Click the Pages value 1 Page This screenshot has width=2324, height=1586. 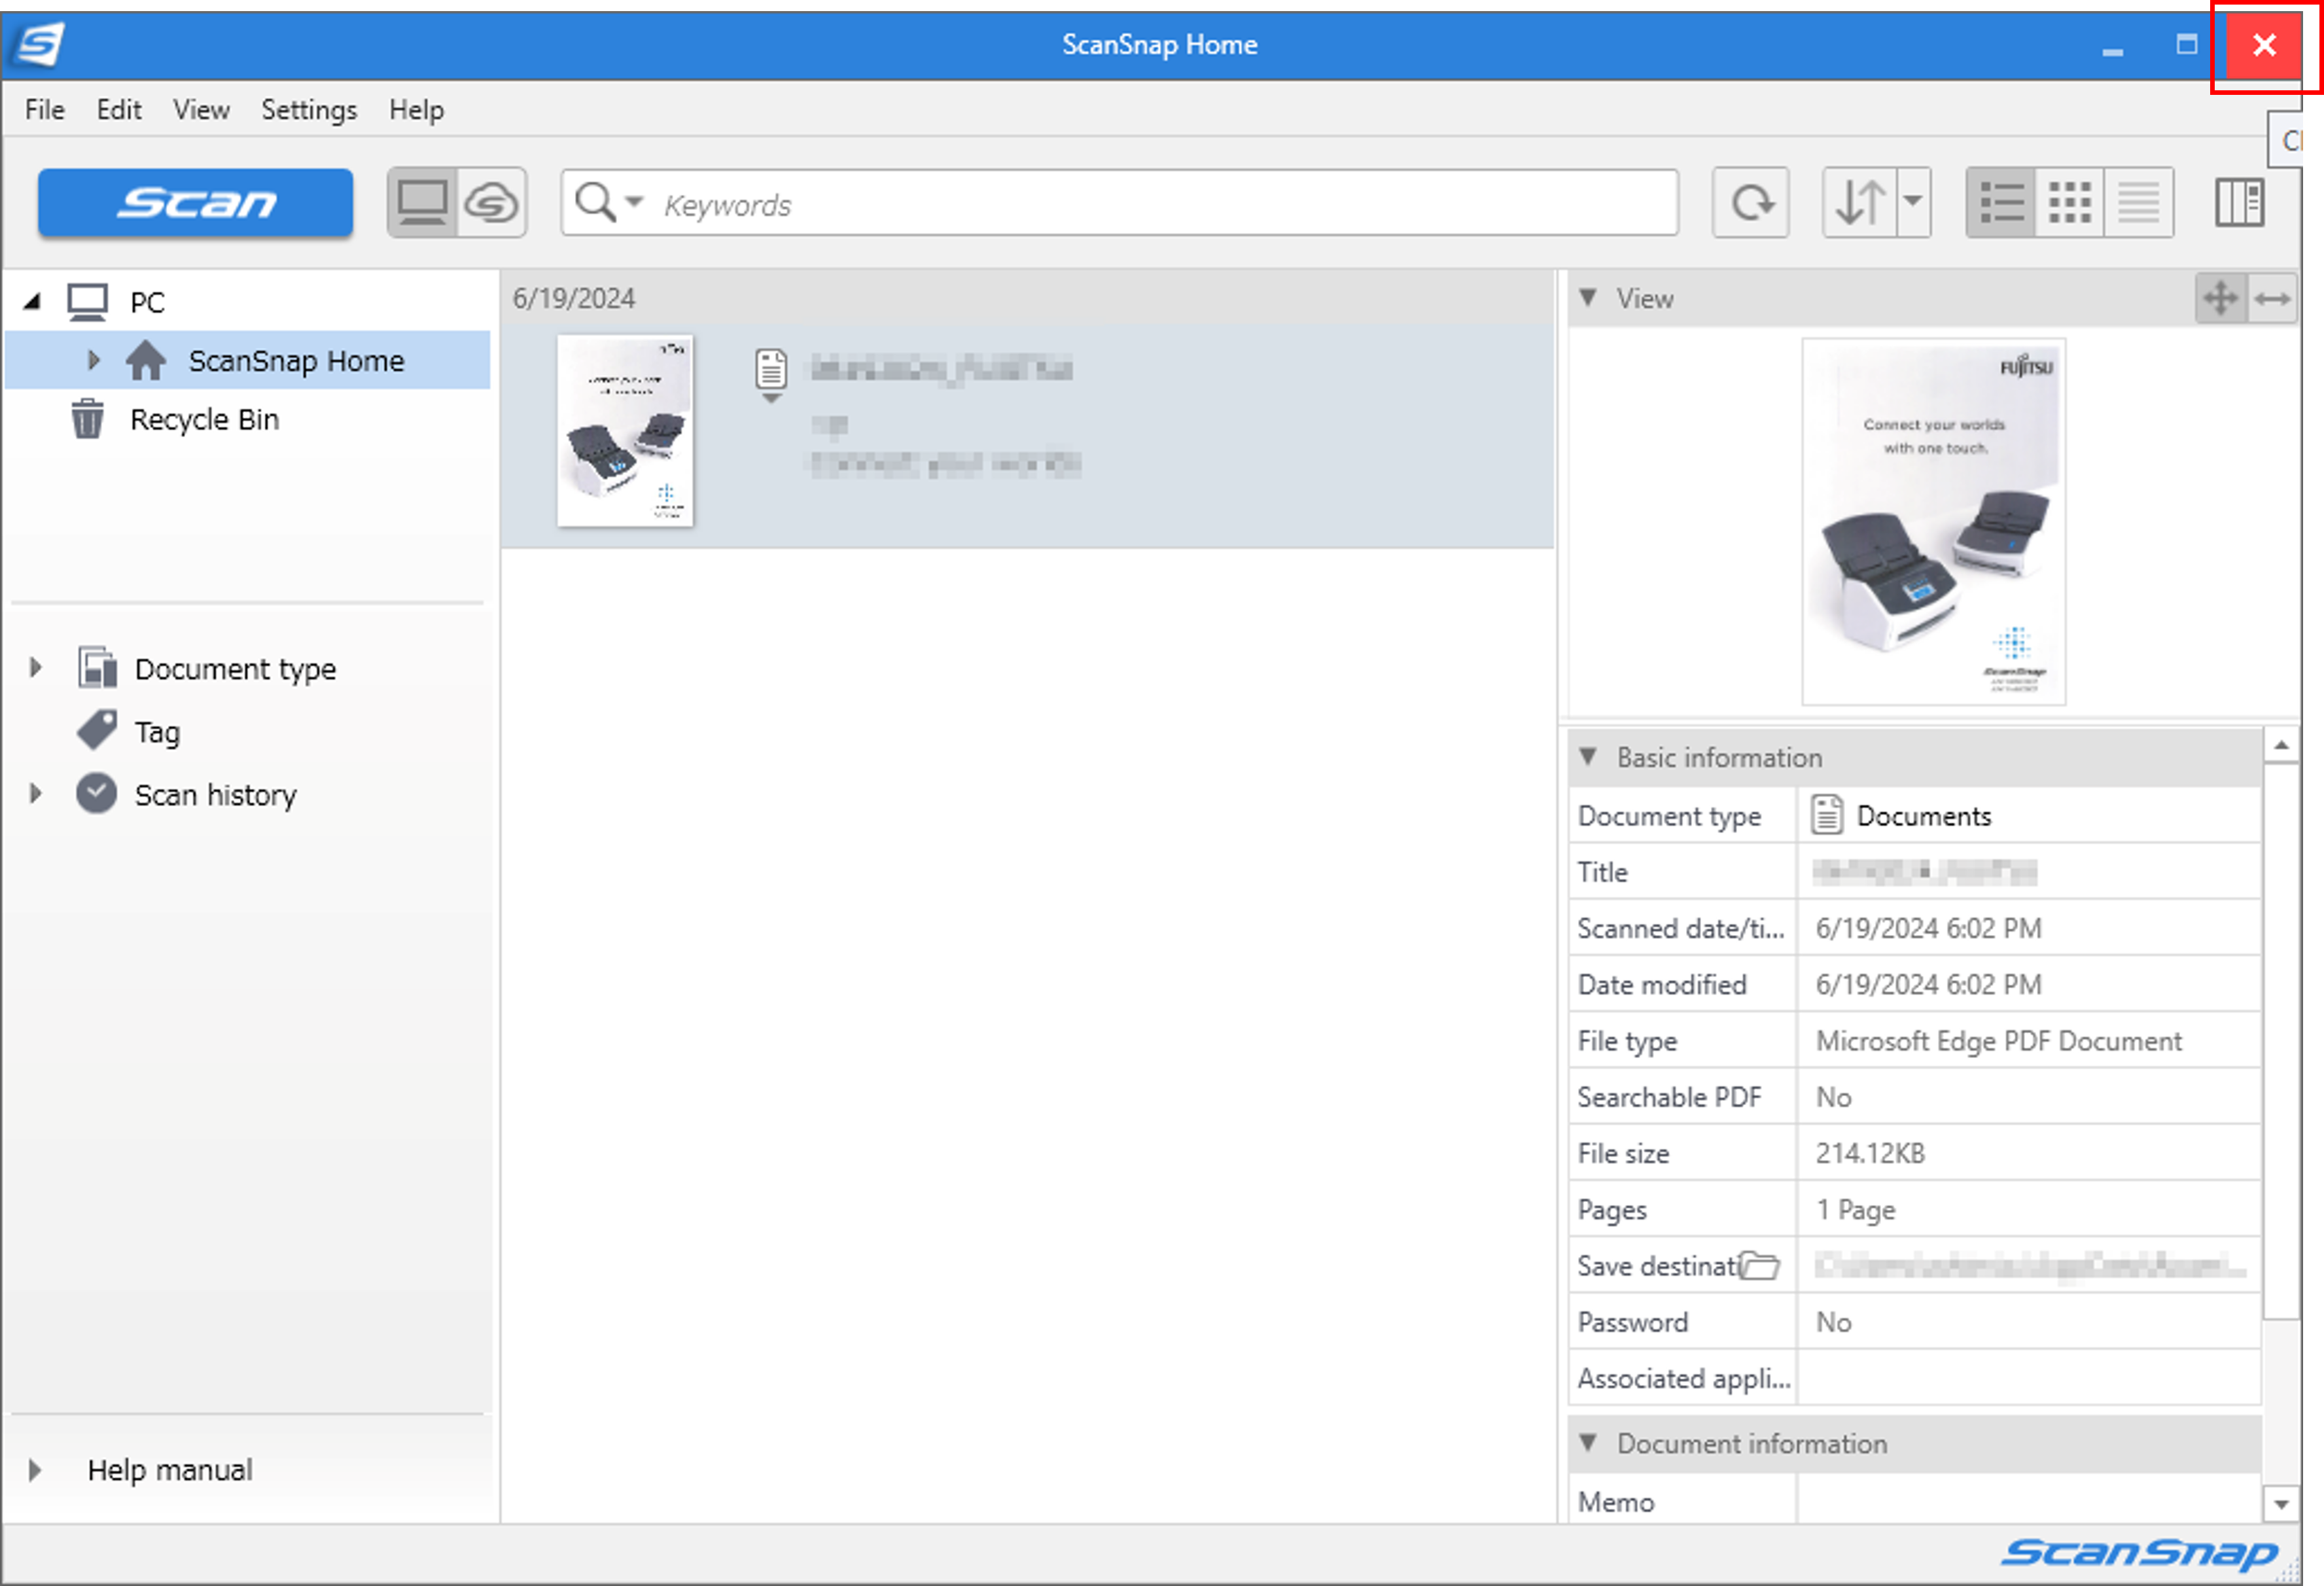1855,1210
